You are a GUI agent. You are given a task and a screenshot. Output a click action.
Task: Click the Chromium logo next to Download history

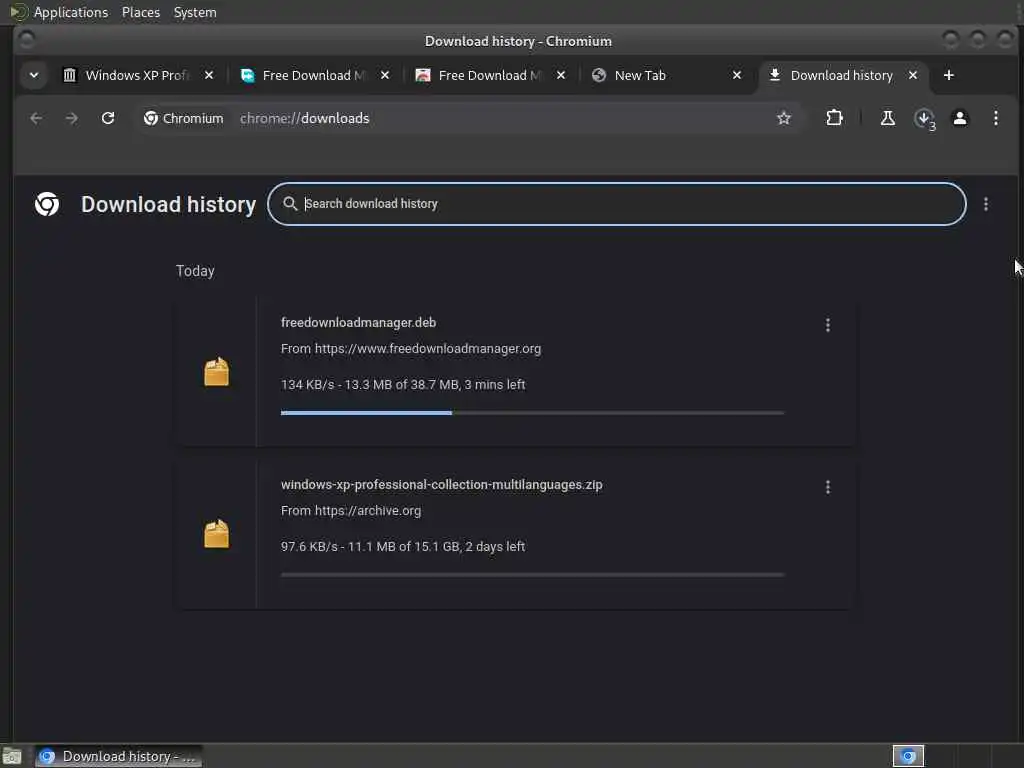[x=47, y=204]
